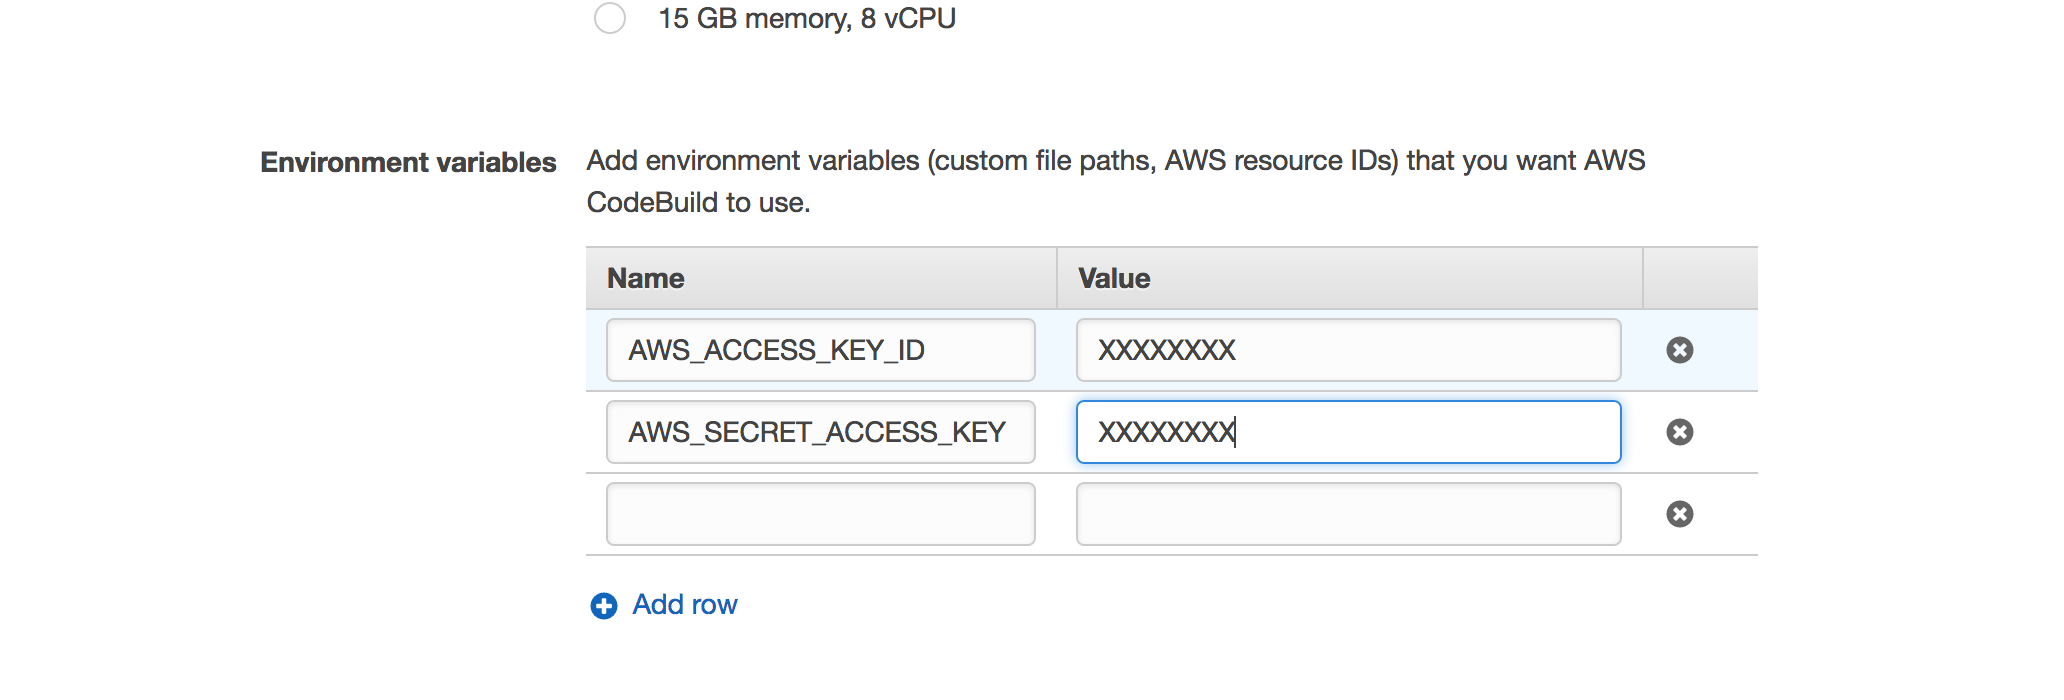Delete the AWS_SECRET_ACCESS_KEY variable row

(1680, 432)
